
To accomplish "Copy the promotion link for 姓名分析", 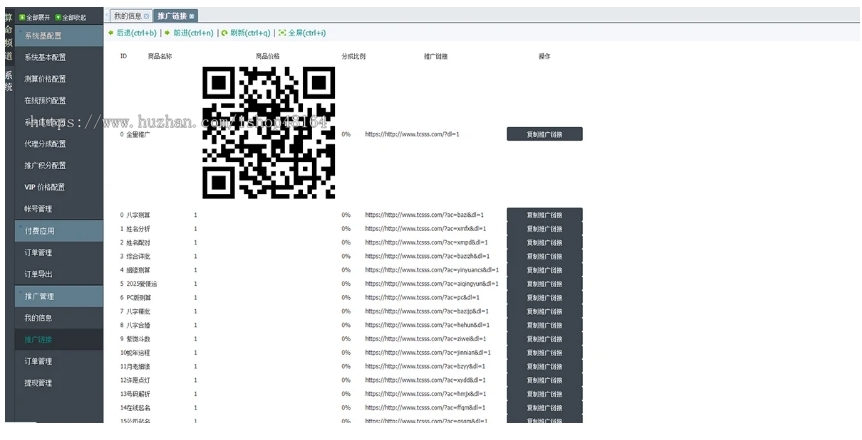I will point(544,229).
